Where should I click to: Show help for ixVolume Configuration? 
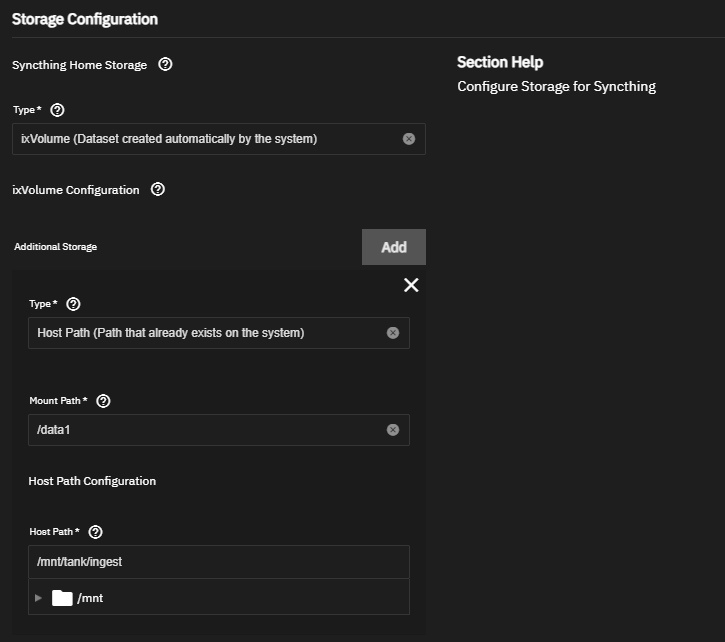click(158, 189)
